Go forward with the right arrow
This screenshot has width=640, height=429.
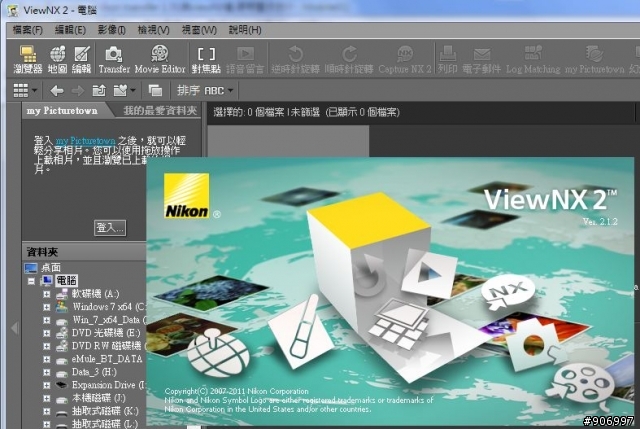(x=78, y=90)
